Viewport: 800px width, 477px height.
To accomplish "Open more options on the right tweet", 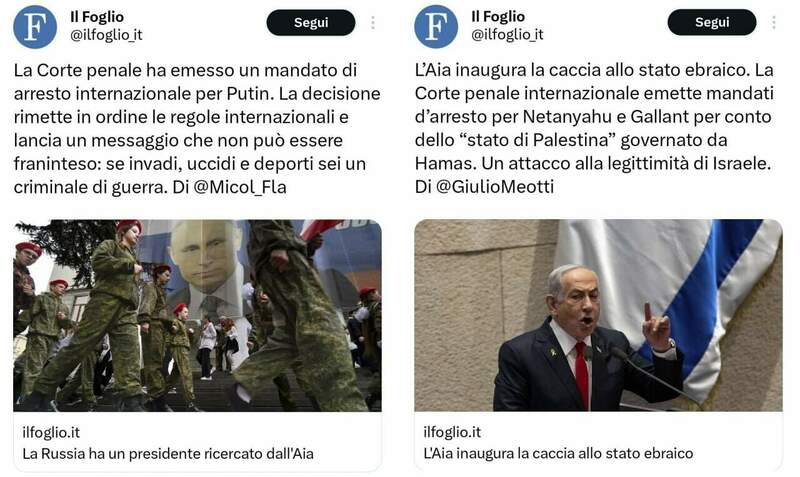I will 774,22.
